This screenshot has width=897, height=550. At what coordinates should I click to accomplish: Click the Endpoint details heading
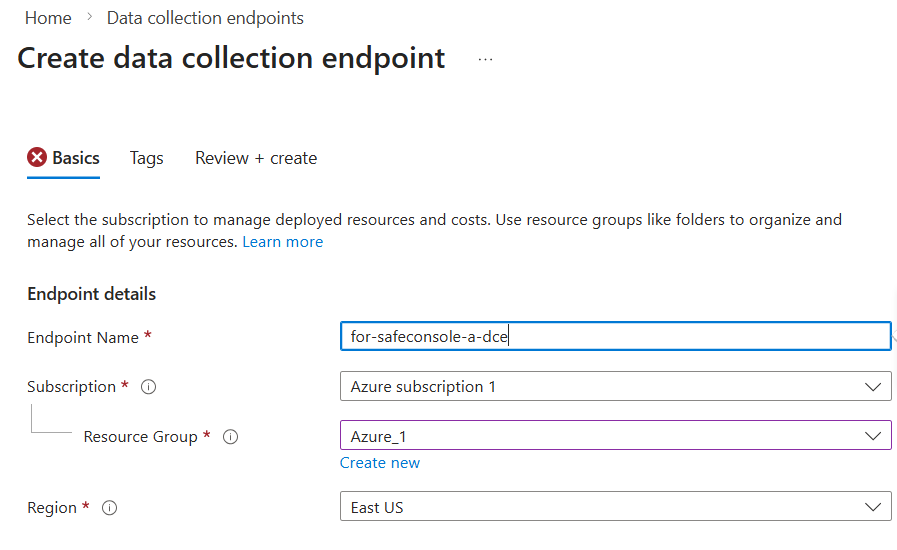pos(92,294)
